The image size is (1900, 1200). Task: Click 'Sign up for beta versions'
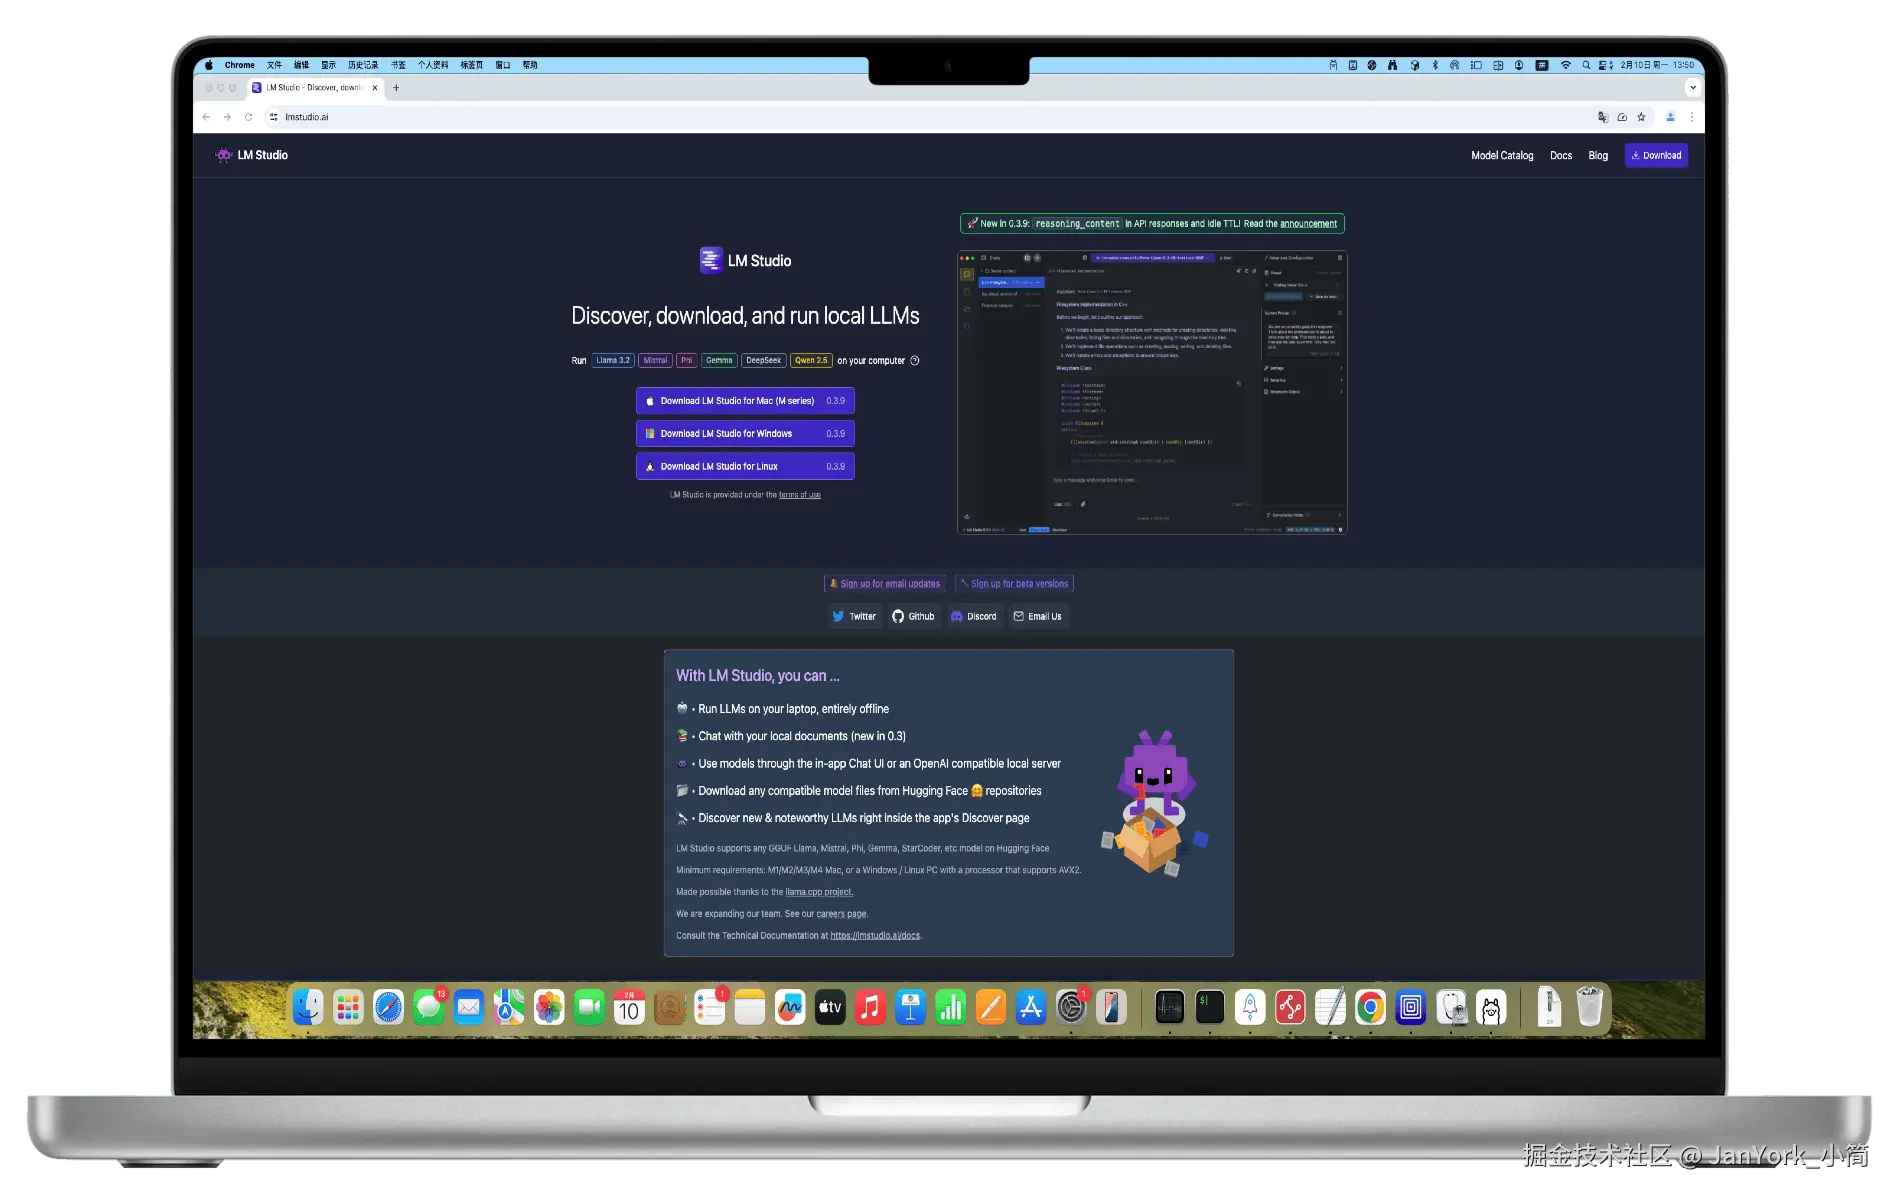point(1014,584)
